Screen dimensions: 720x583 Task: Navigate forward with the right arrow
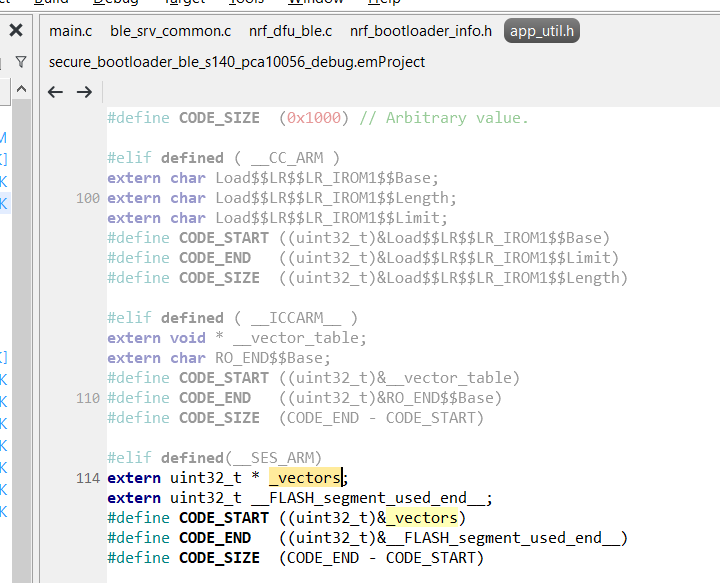pos(85,92)
